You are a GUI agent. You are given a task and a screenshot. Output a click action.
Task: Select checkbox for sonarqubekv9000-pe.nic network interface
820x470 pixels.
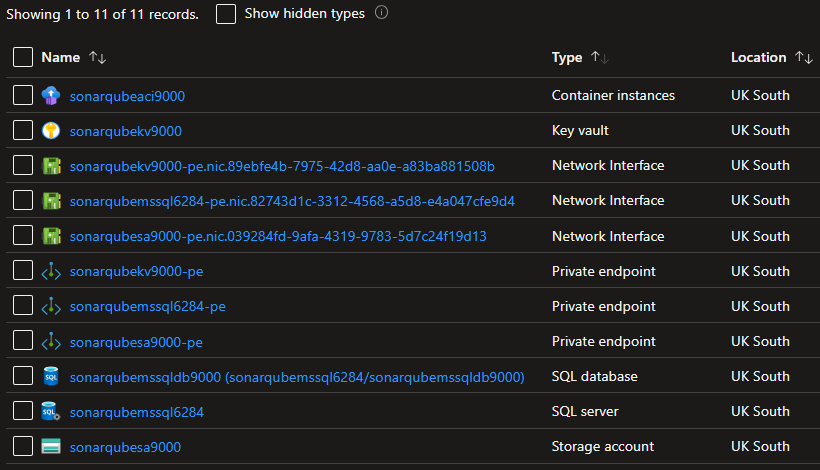tap(23, 165)
